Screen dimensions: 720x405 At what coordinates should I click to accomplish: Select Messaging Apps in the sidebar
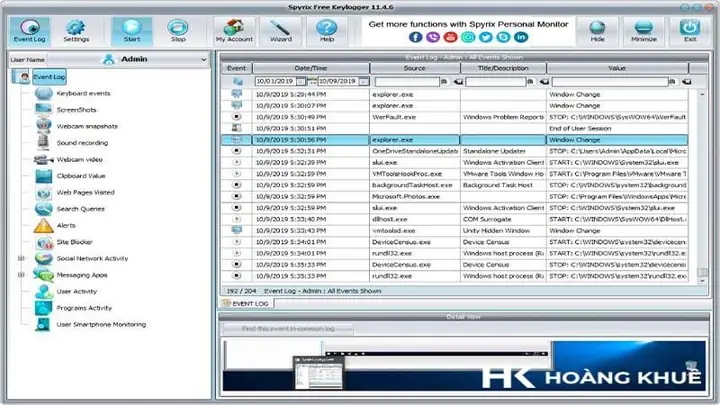click(82, 275)
